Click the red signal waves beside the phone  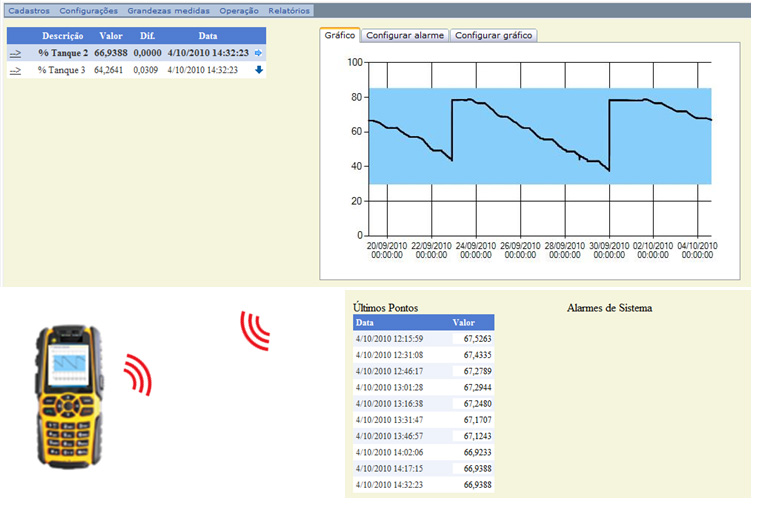pyautogui.click(x=136, y=373)
